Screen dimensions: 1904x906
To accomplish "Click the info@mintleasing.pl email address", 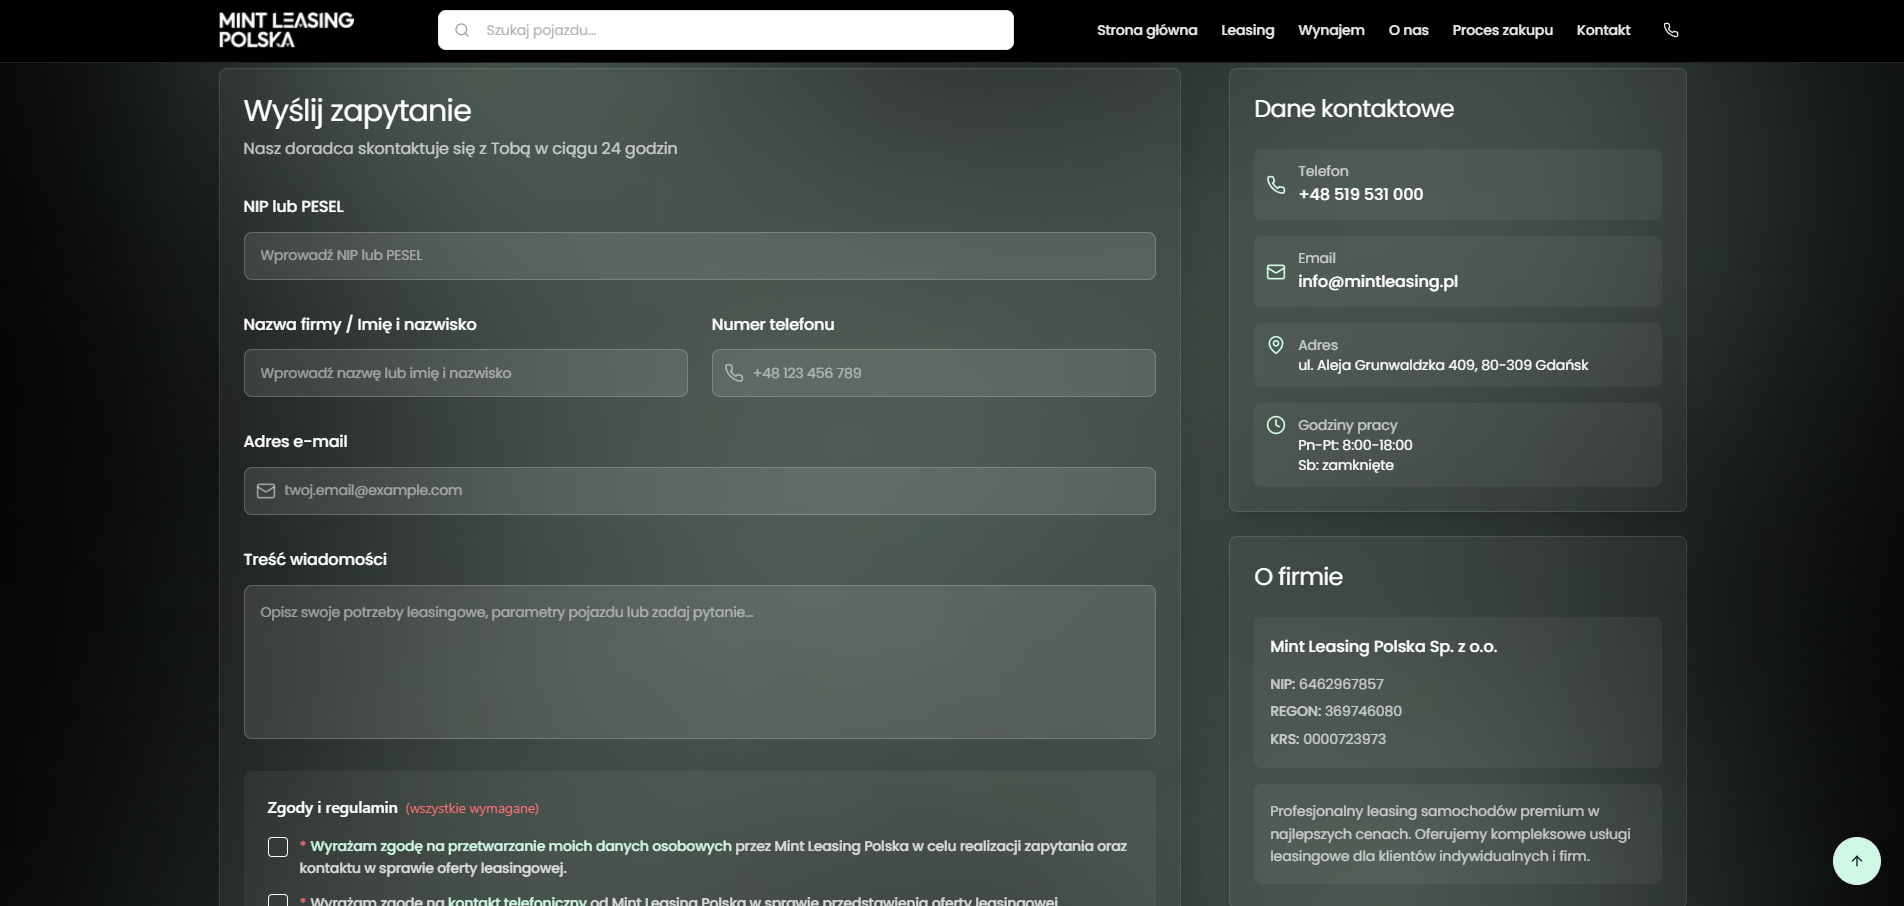I will (1378, 281).
